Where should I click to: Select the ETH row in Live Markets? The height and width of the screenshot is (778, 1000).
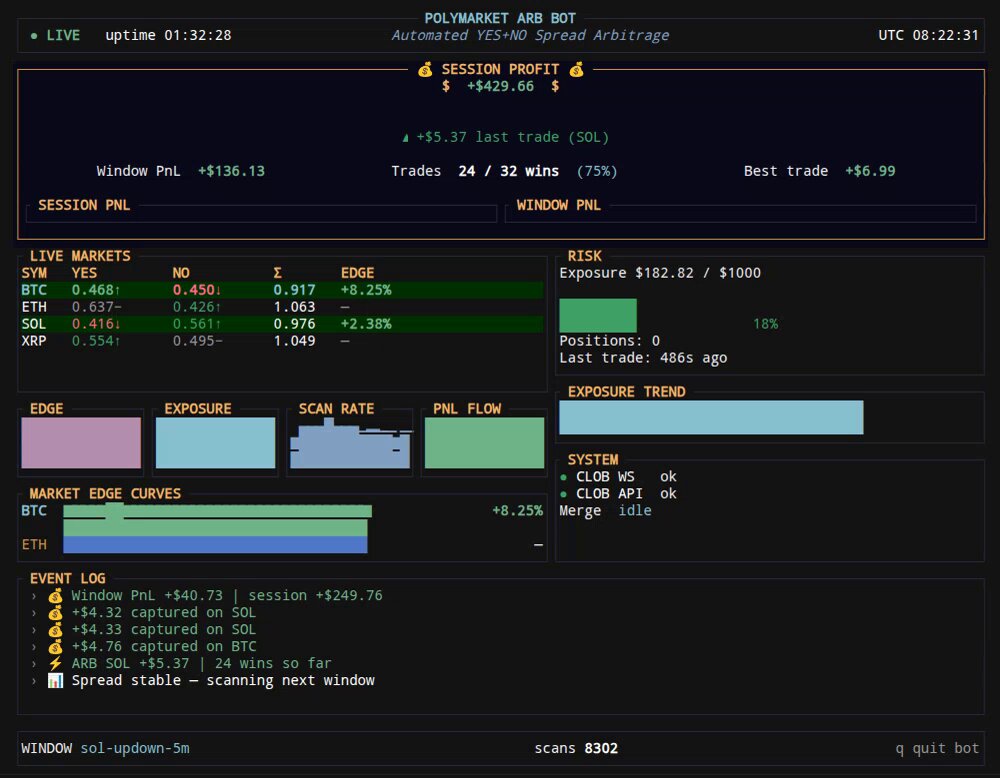pyautogui.click(x=282, y=307)
